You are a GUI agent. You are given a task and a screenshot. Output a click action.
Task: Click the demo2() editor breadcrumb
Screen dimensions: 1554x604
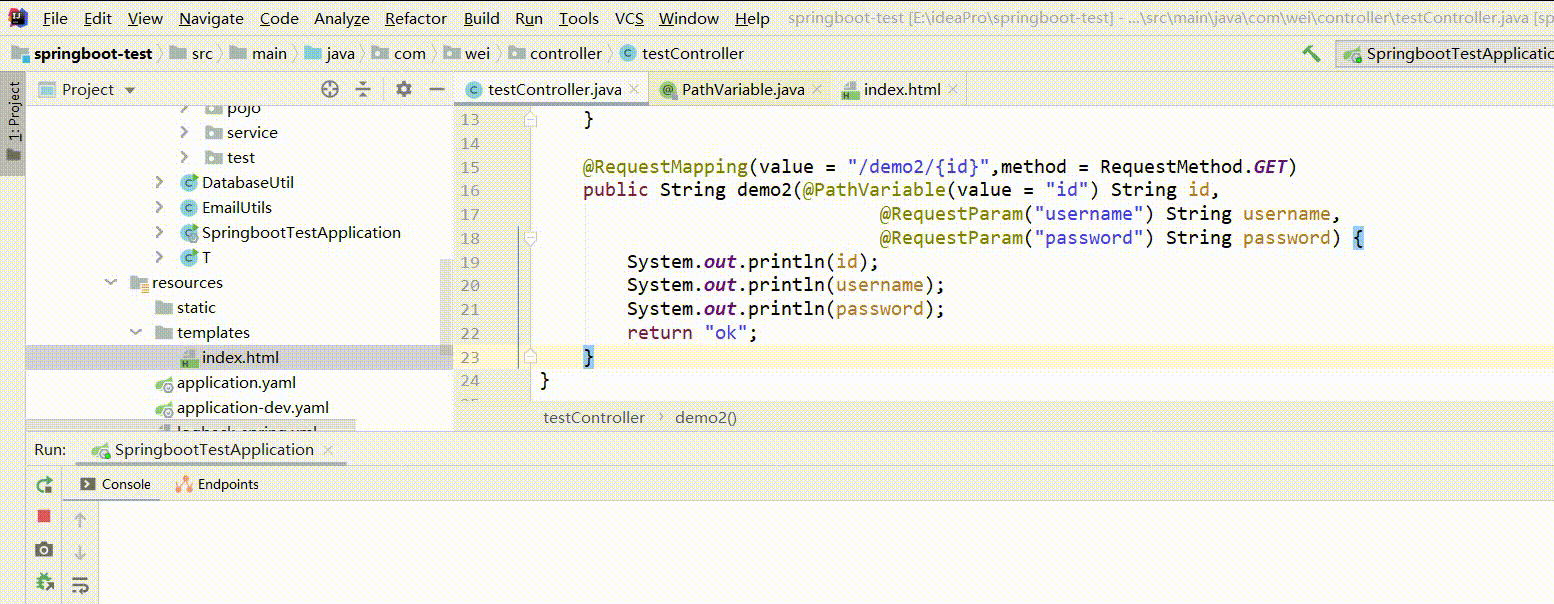click(x=706, y=418)
